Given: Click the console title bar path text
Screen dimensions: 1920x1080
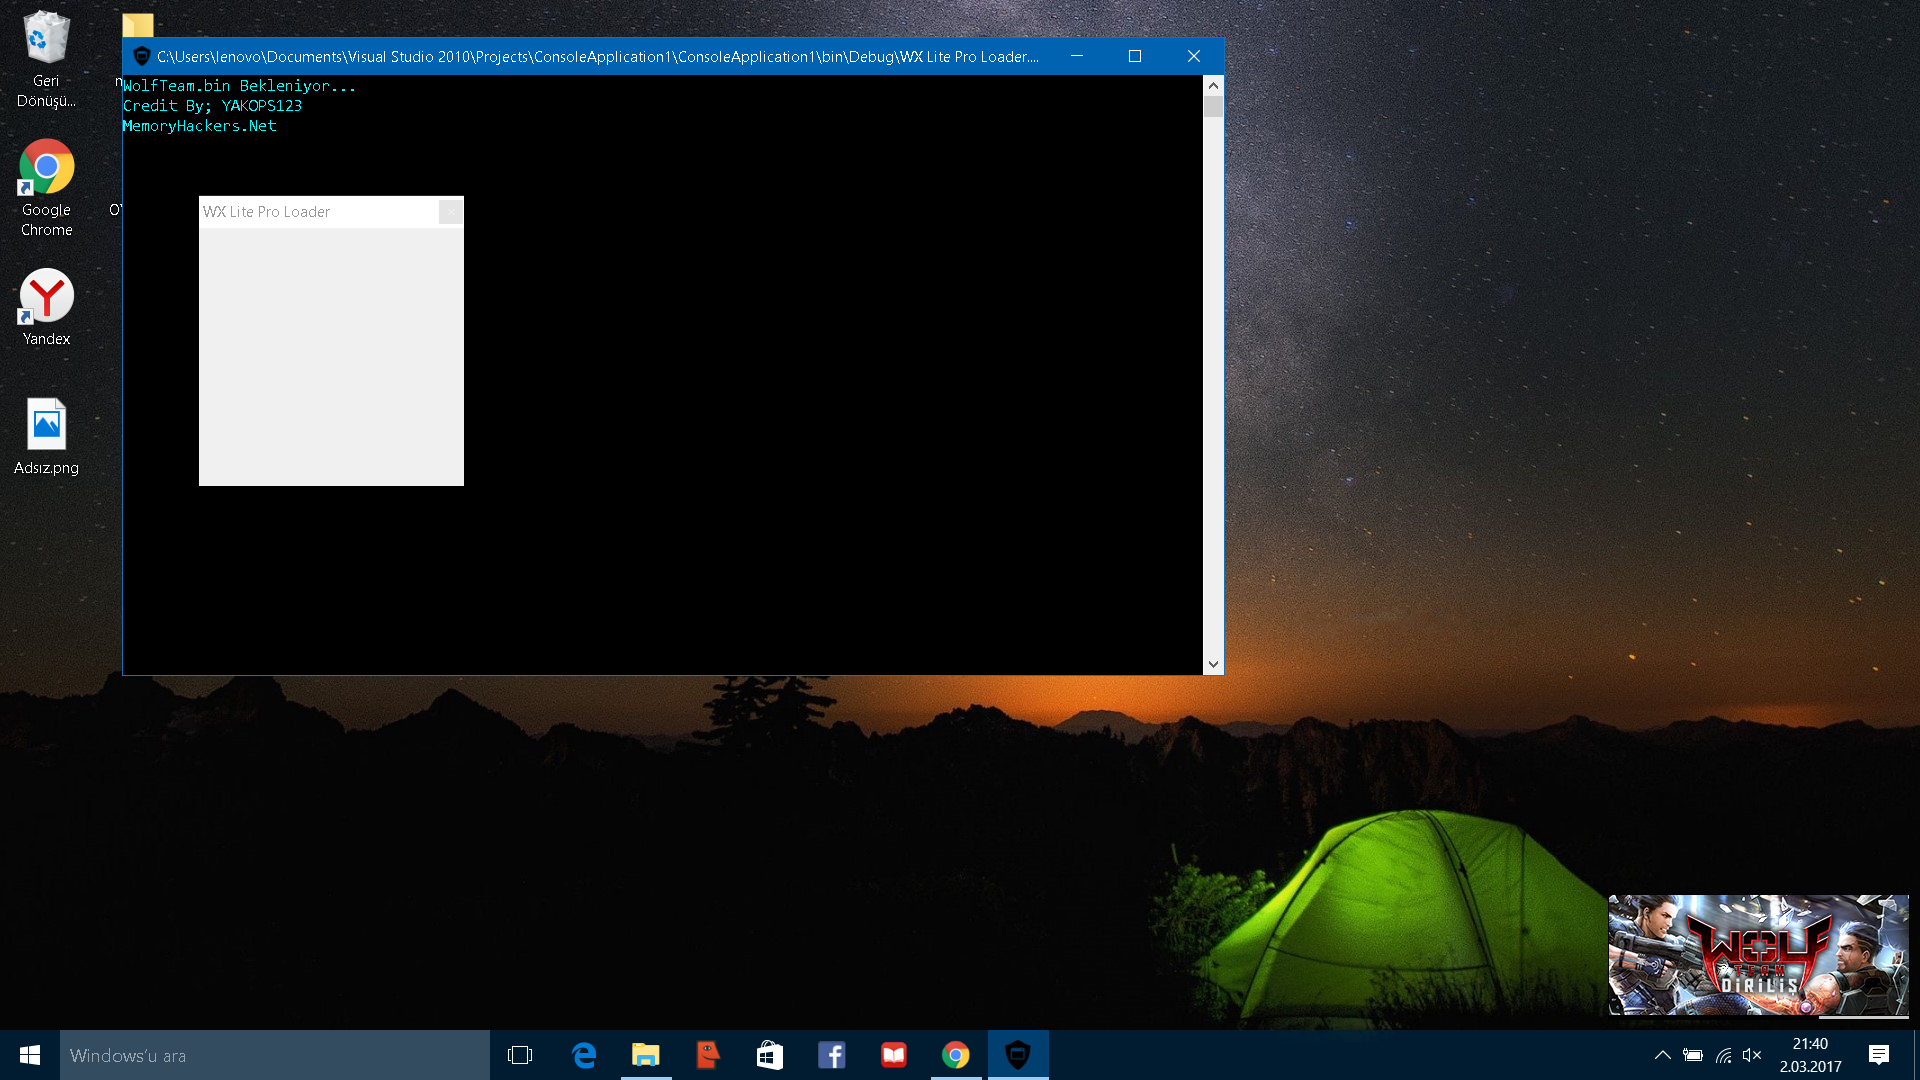Looking at the screenshot, I should [598, 57].
